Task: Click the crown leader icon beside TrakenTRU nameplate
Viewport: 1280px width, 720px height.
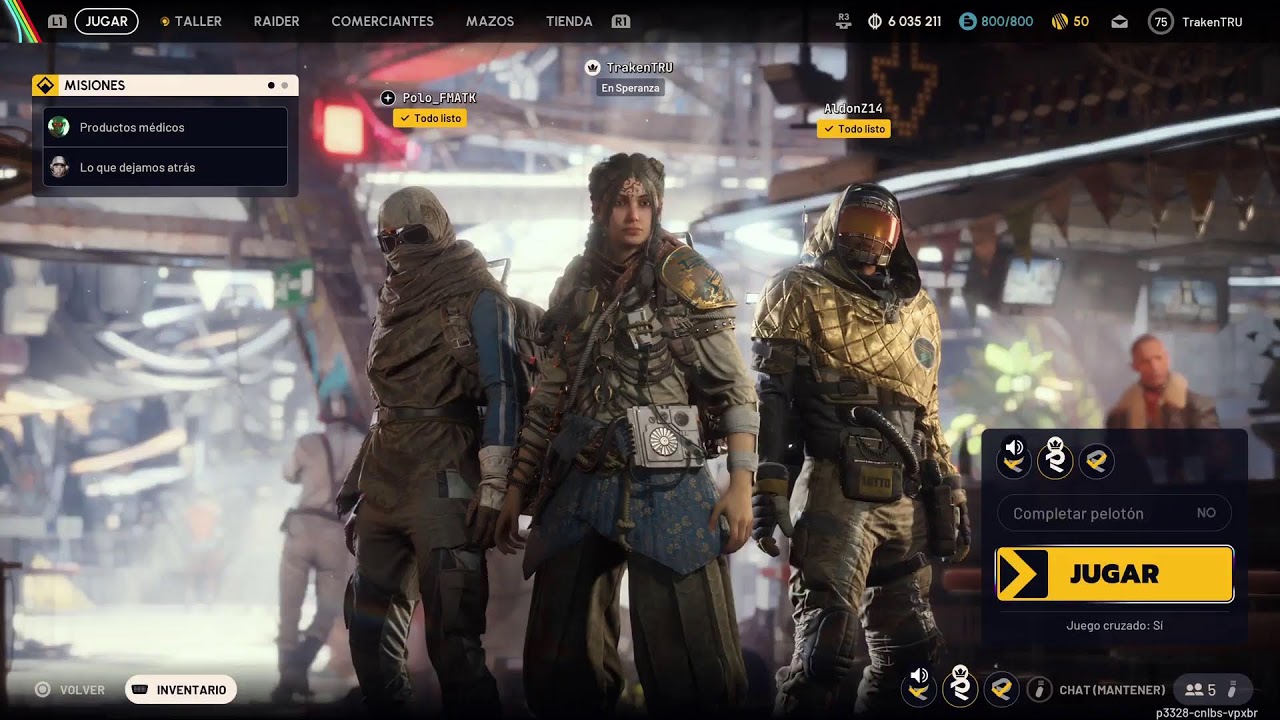Action: point(592,67)
